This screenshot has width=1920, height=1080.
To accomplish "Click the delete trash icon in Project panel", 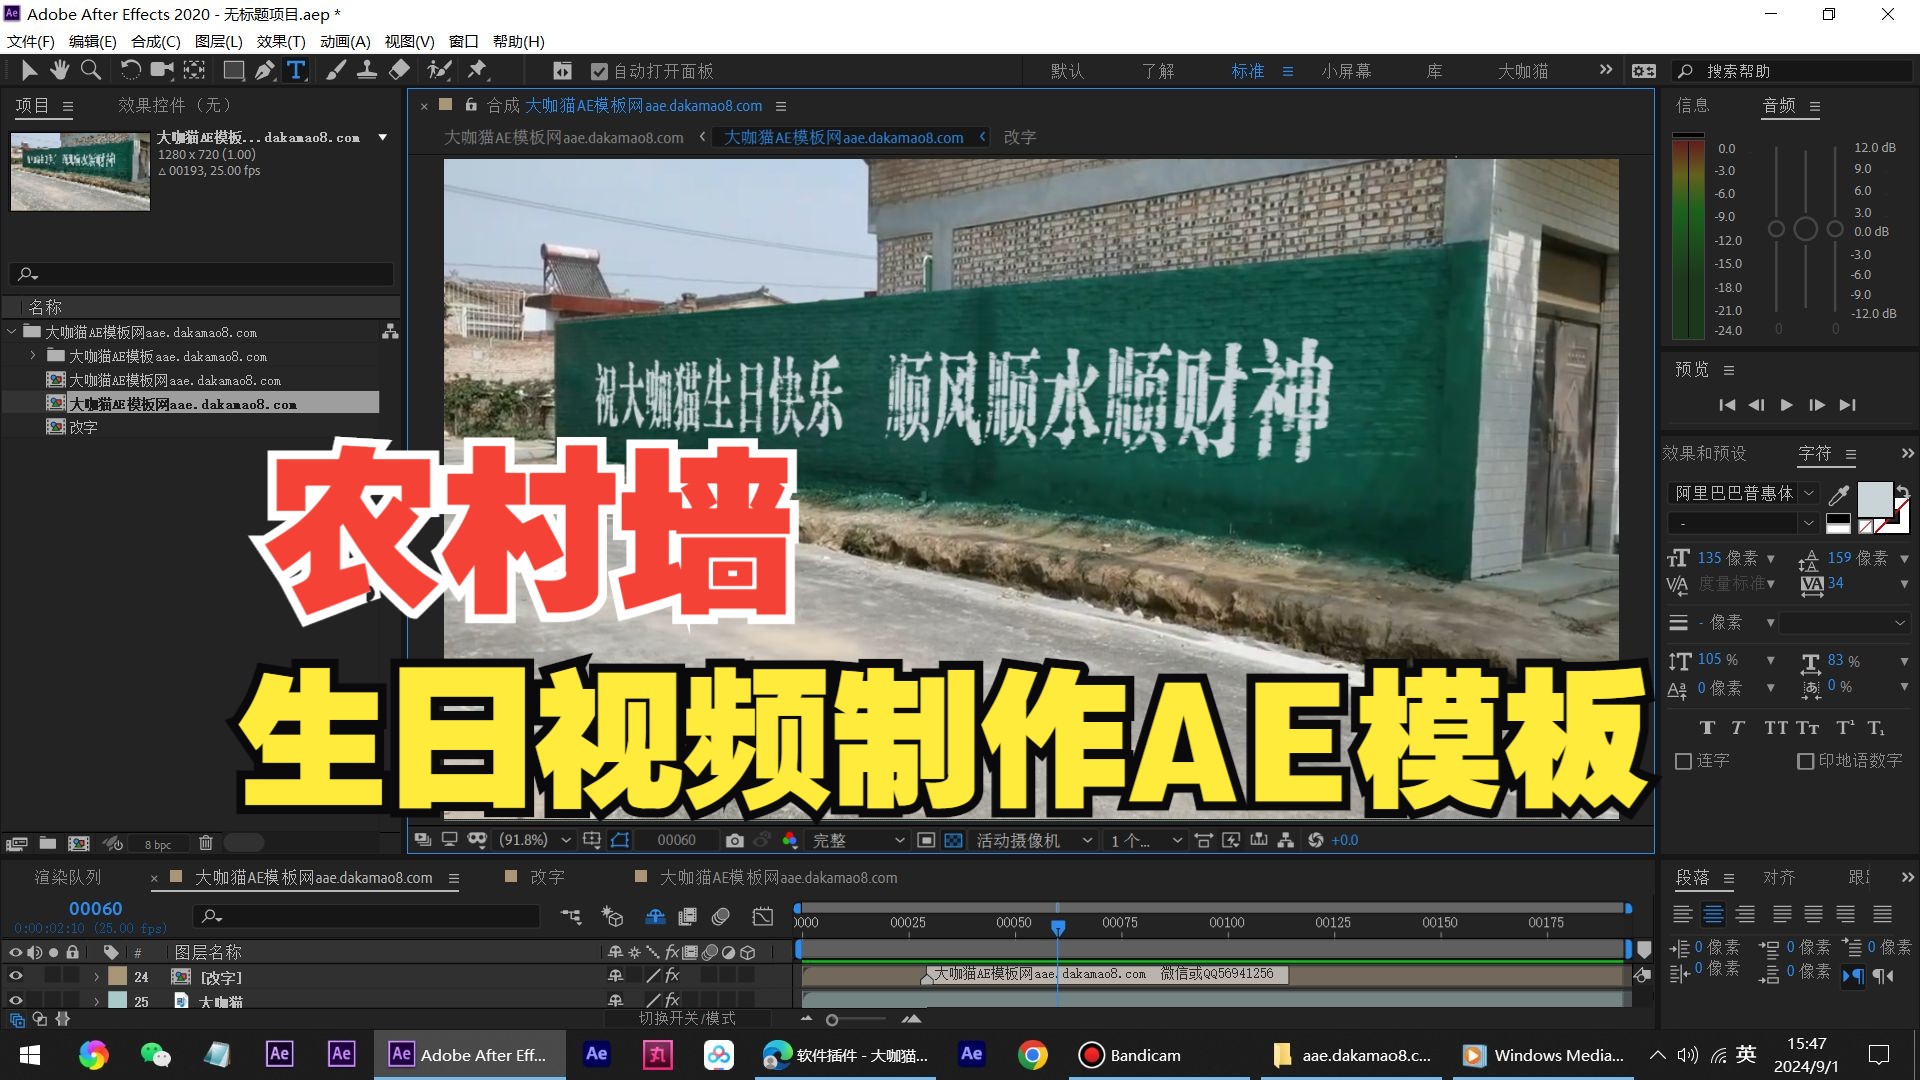I will [x=206, y=844].
